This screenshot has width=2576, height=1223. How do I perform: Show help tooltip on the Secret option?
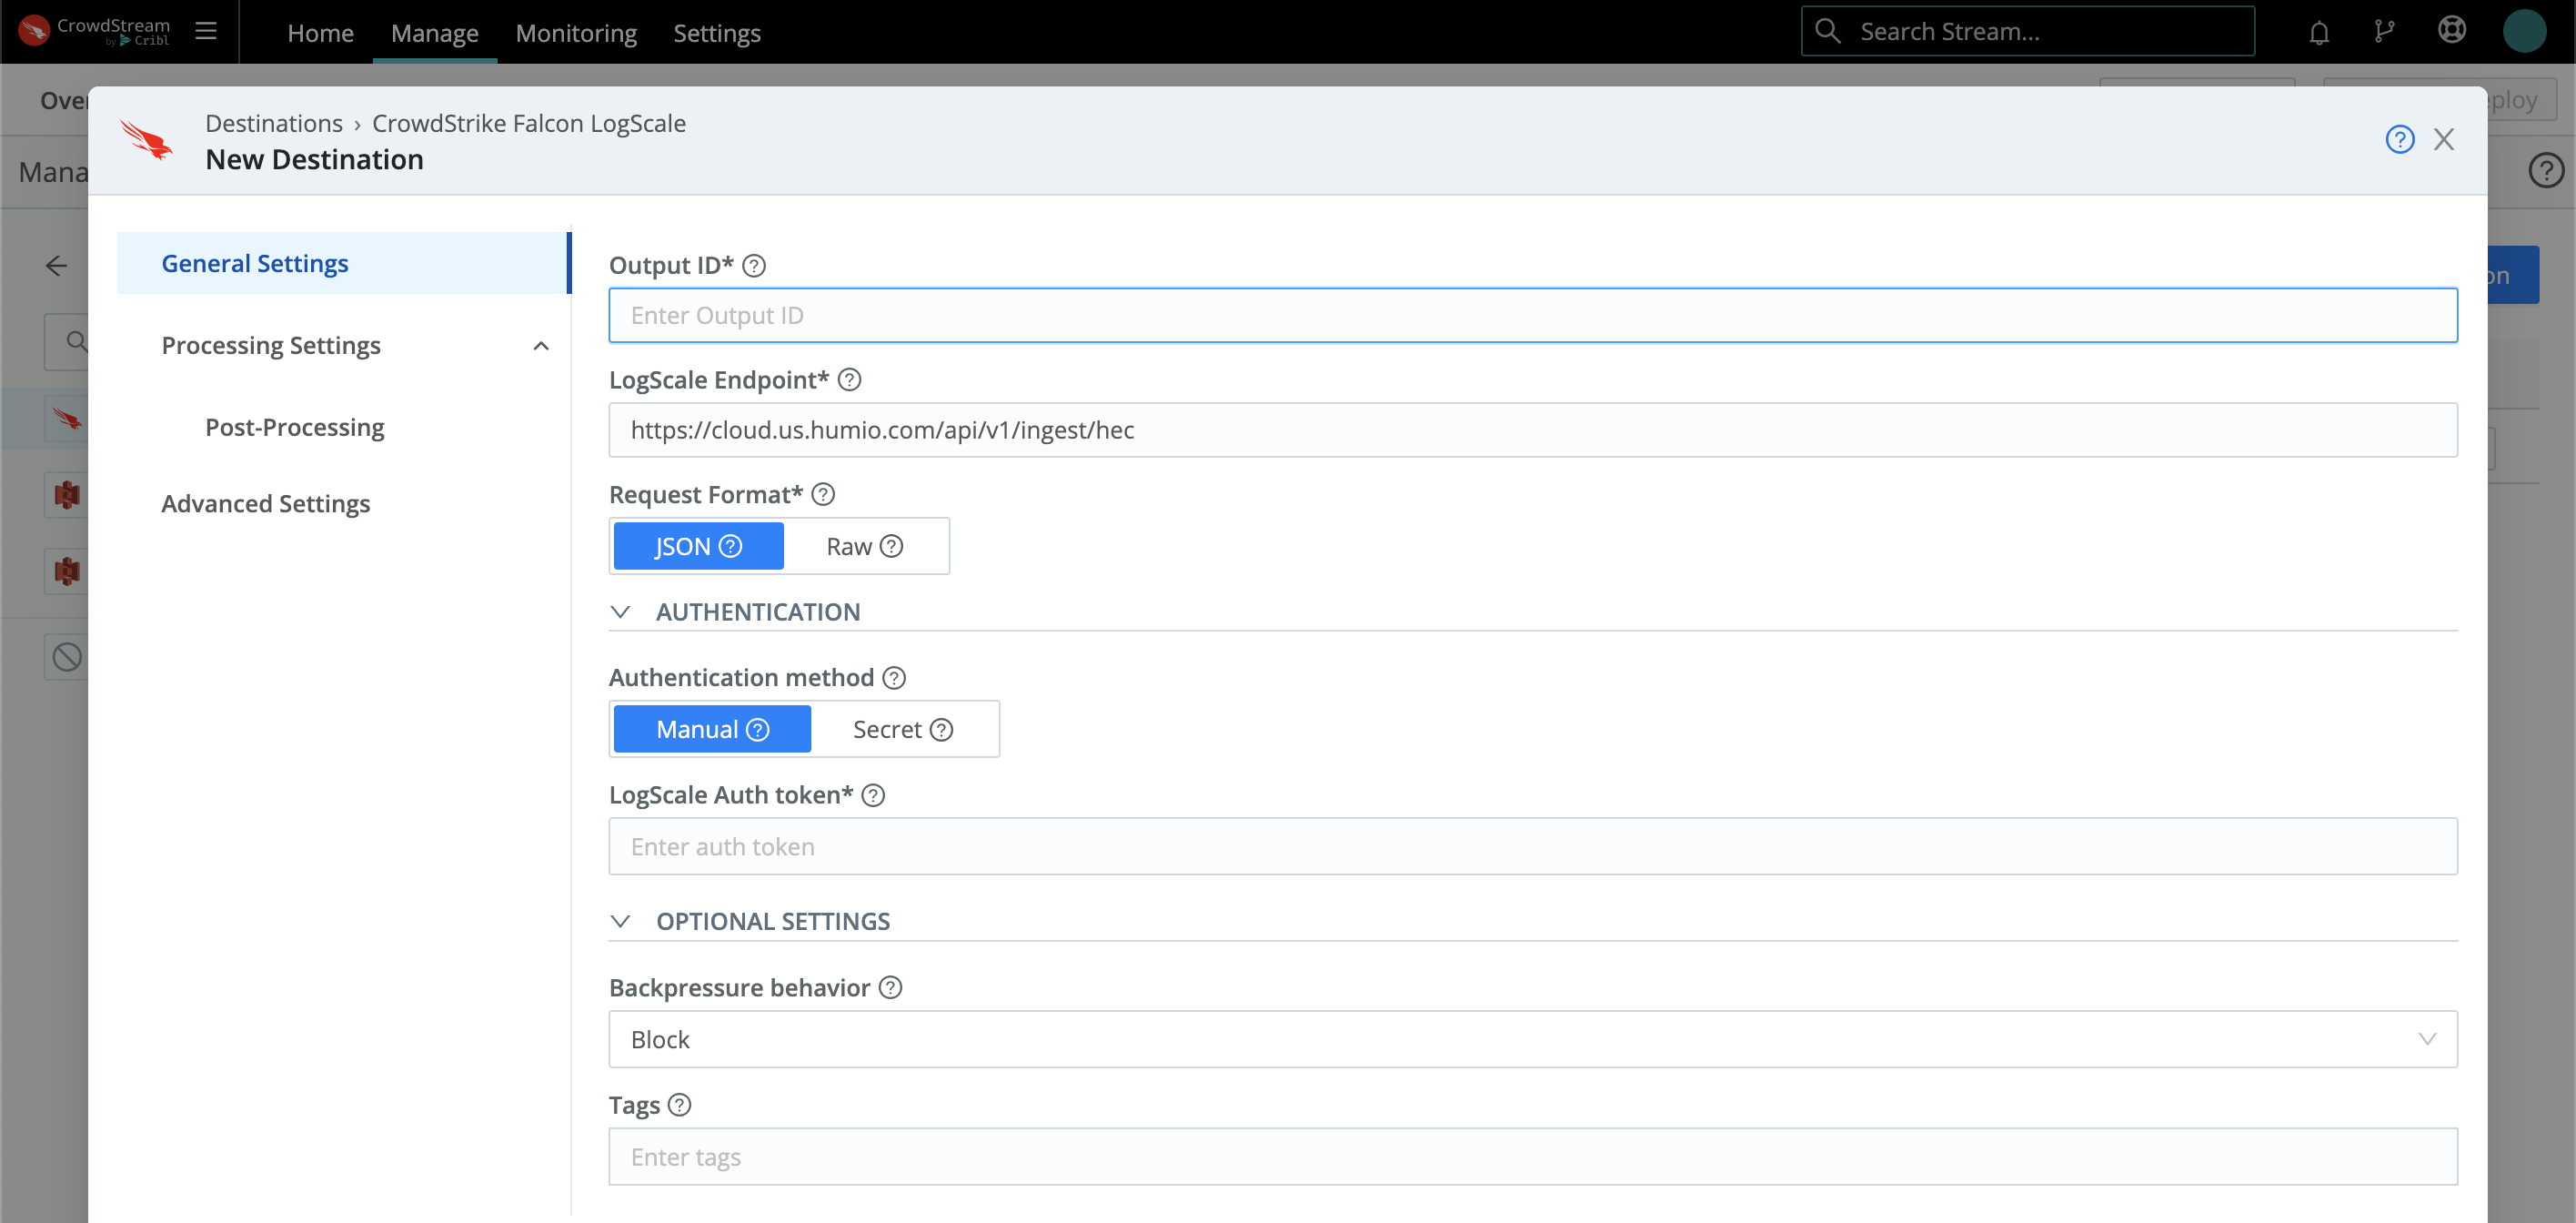click(x=942, y=730)
